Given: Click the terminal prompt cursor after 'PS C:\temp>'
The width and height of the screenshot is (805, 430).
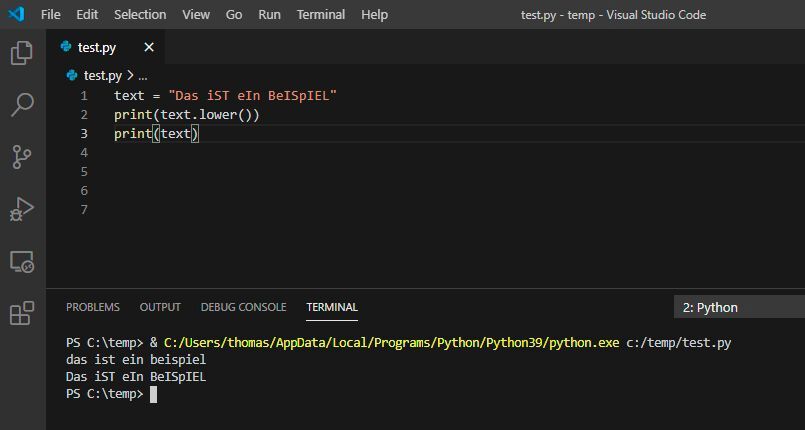Looking at the screenshot, I should [x=153, y=394].
